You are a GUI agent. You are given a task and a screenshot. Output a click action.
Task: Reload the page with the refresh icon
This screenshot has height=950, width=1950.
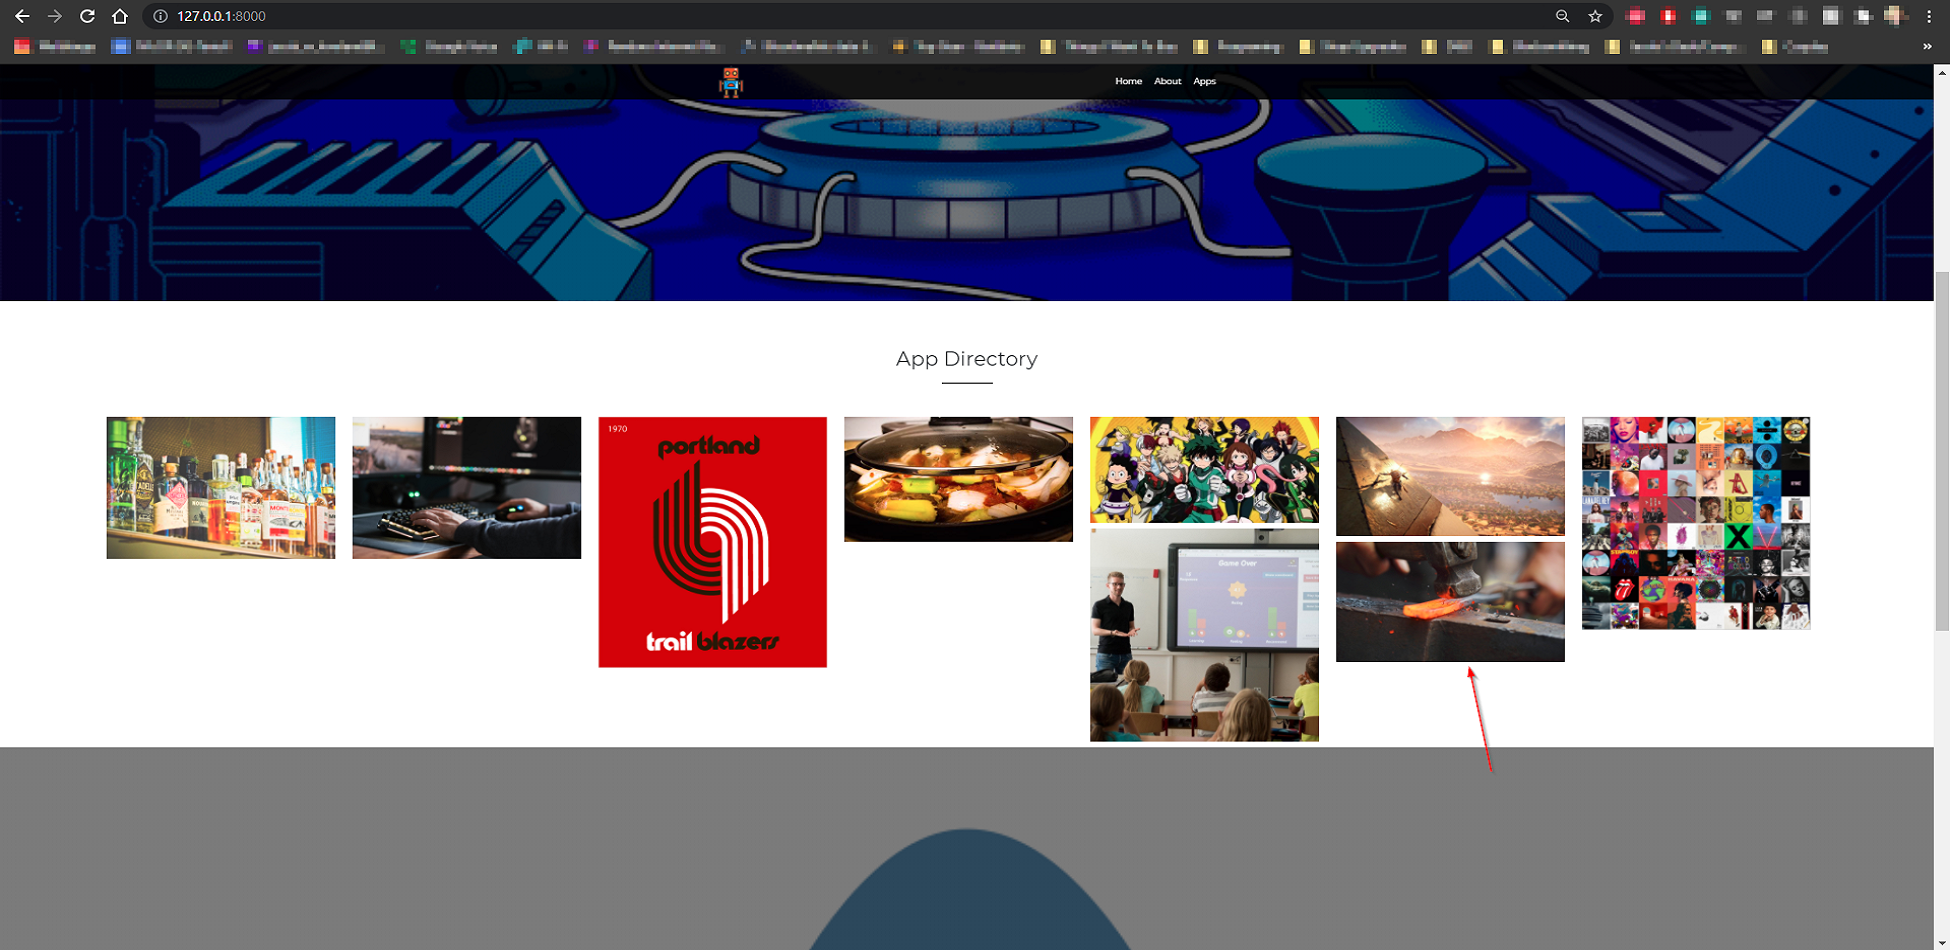[x=88, y=16]
